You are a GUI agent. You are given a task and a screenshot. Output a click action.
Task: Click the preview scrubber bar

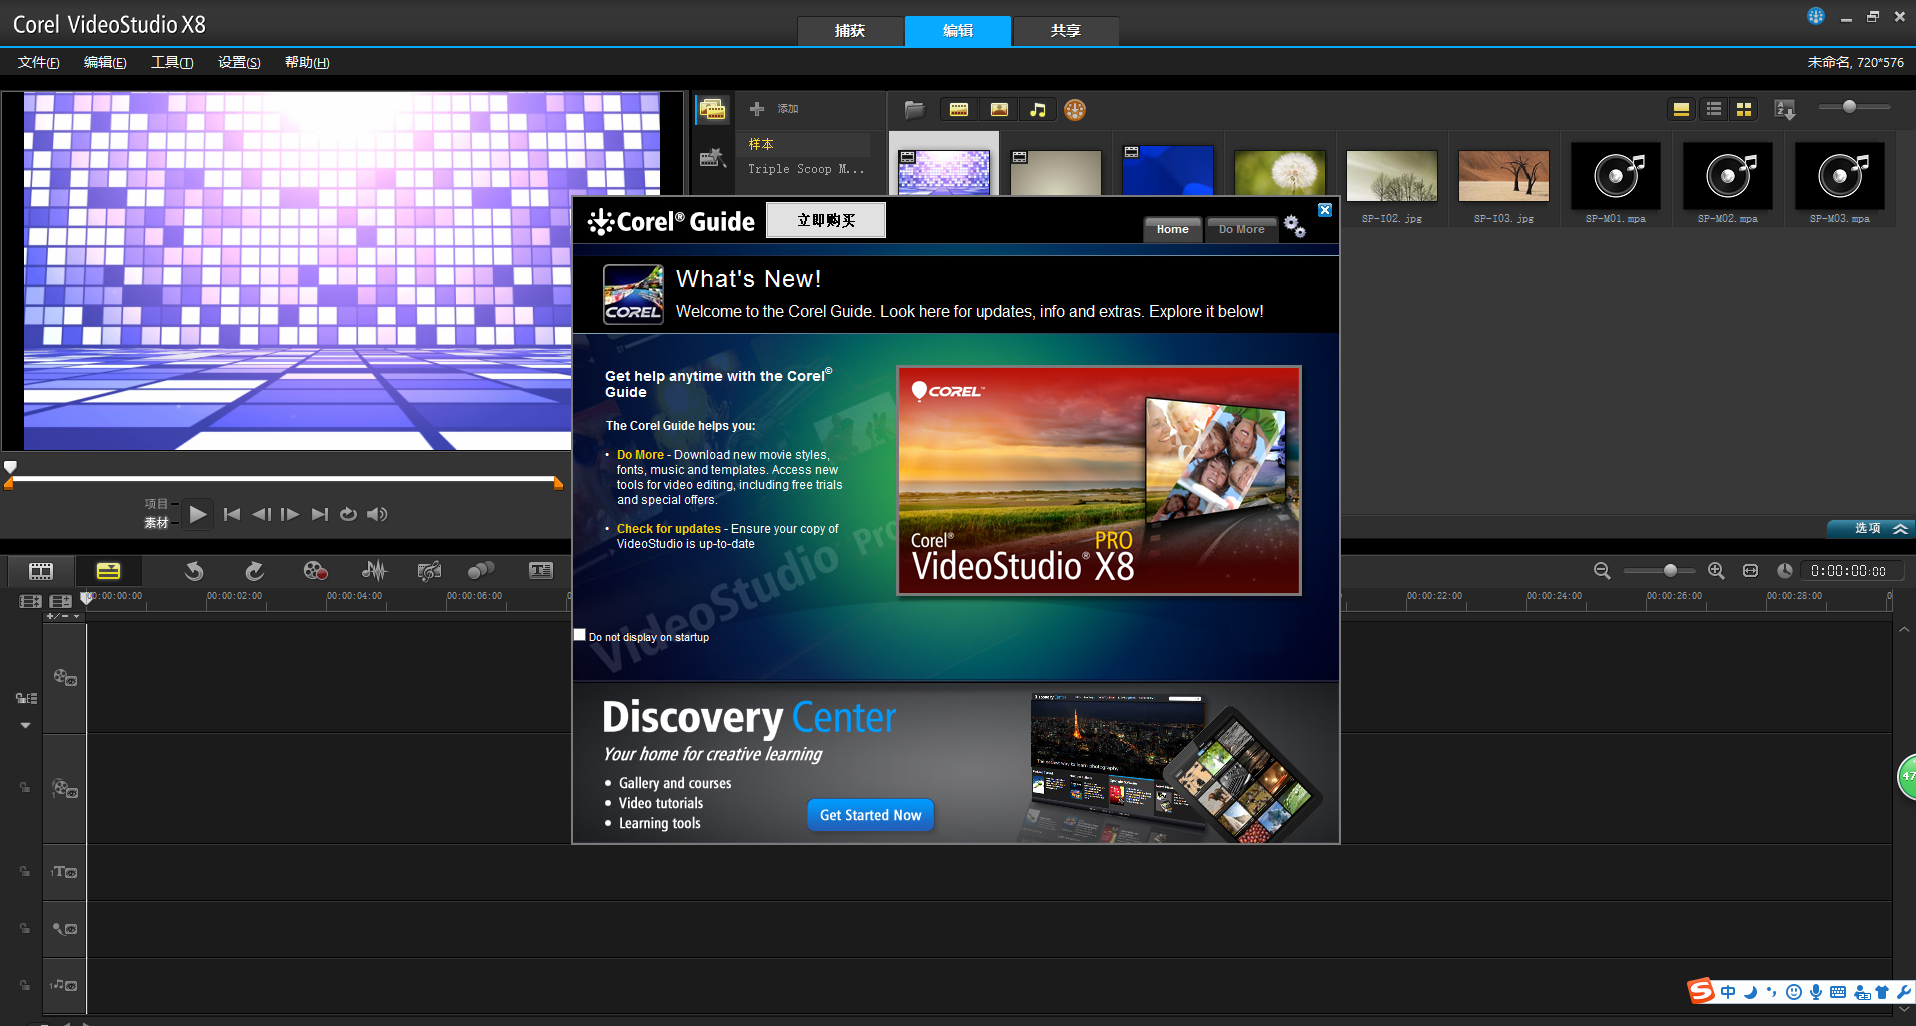coord(285,479)
